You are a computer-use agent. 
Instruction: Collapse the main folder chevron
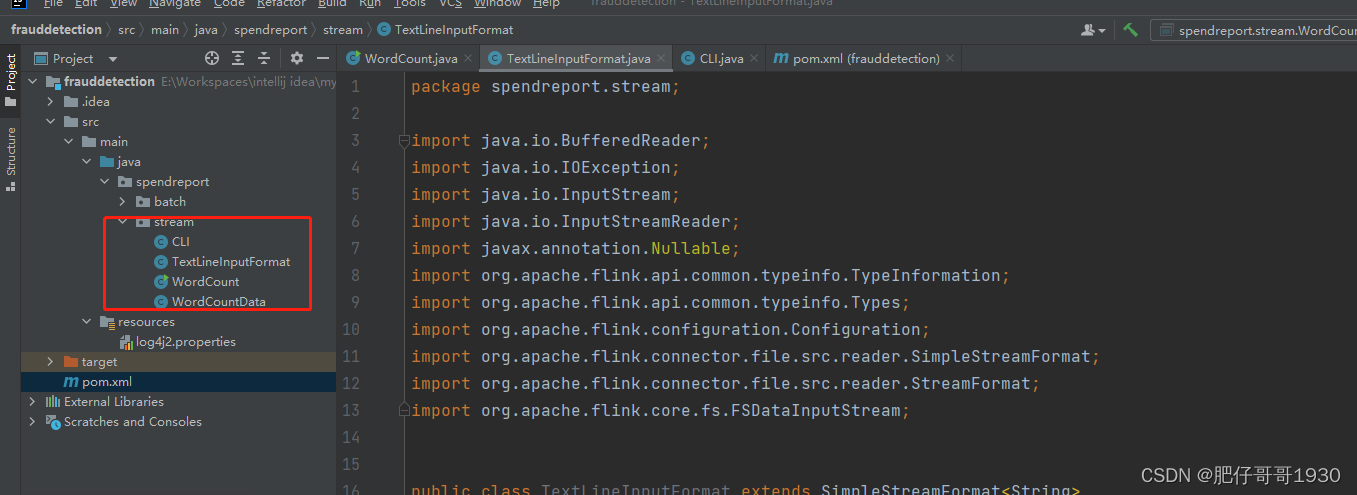(69, 141)
